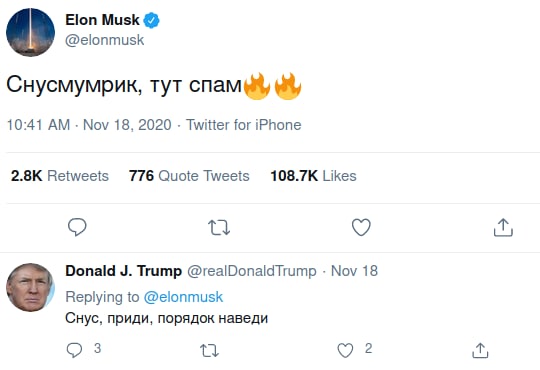Like the main tweet with heart icon

coord(361,227)
